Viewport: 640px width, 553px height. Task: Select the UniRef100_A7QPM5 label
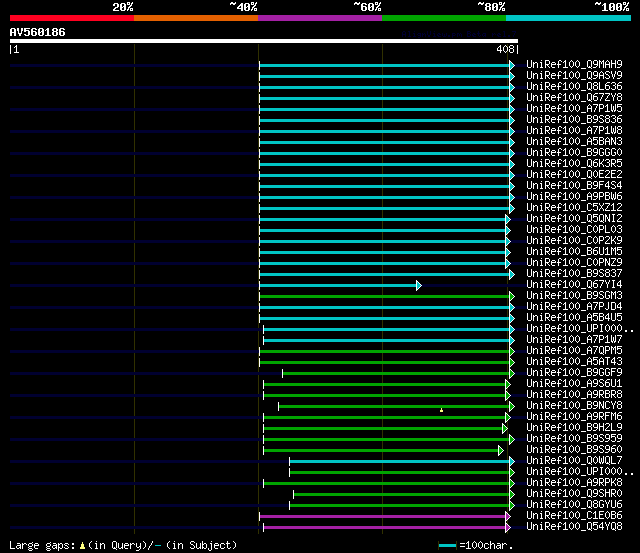pos(574,351)
